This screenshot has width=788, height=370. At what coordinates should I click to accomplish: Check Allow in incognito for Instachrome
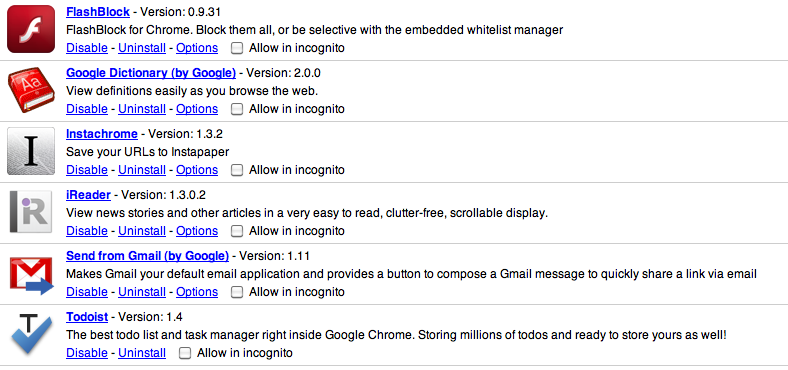(x=237, y=170)
